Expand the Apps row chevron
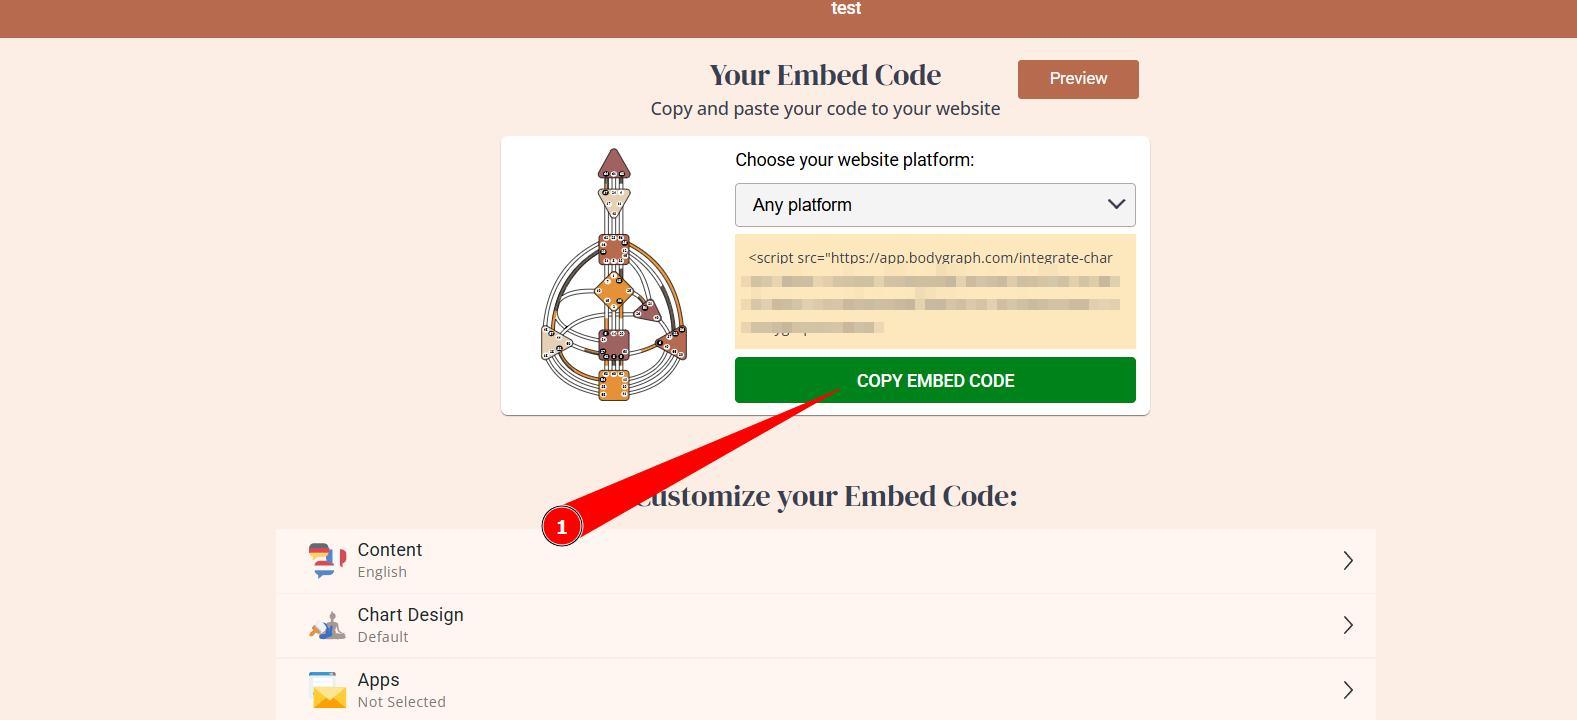1577x720 pixels. 1348,690
